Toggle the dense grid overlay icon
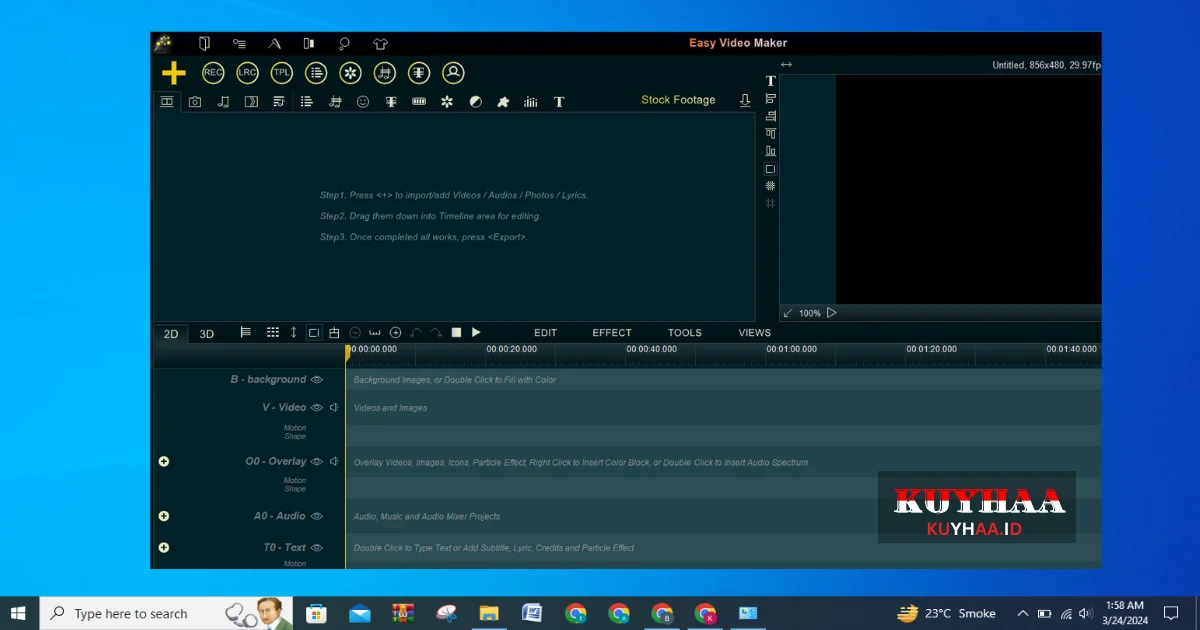 click(x=770, y=186)
